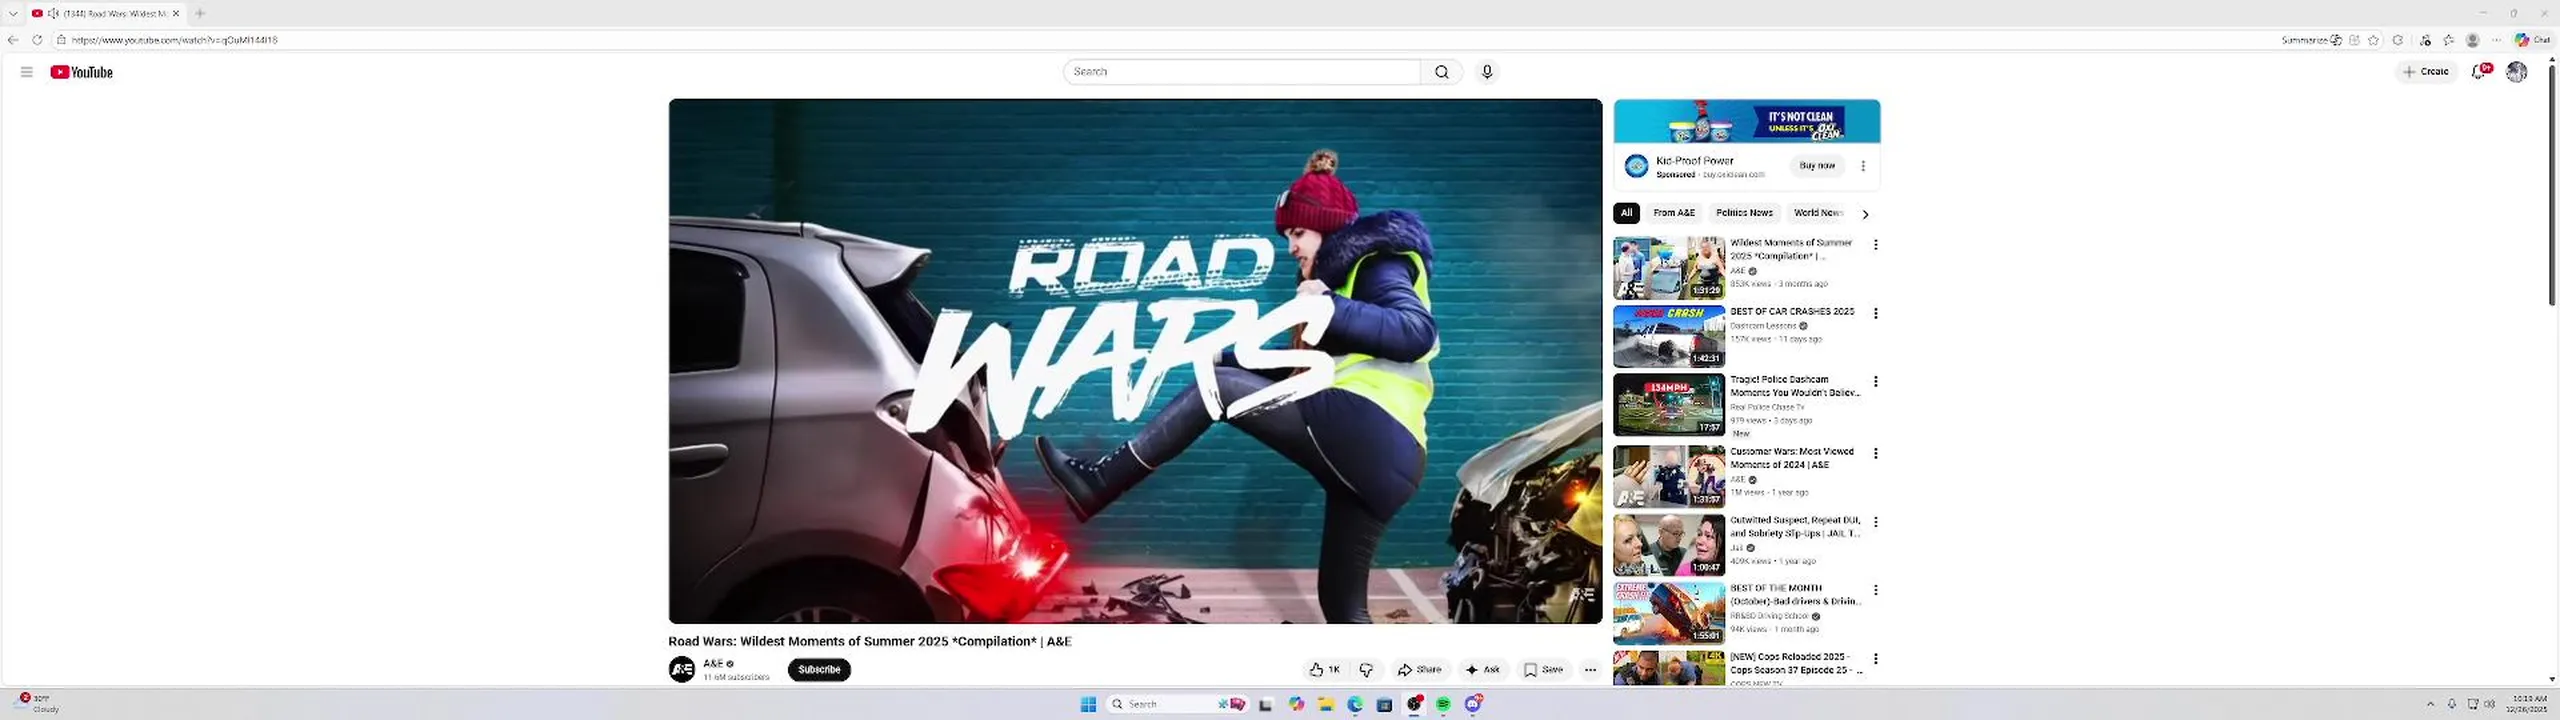Image resolution: width=2560 pixels, height=720 pixels.
Task: Open Spotify from the taskbar
Action: tap(1443, 704)
